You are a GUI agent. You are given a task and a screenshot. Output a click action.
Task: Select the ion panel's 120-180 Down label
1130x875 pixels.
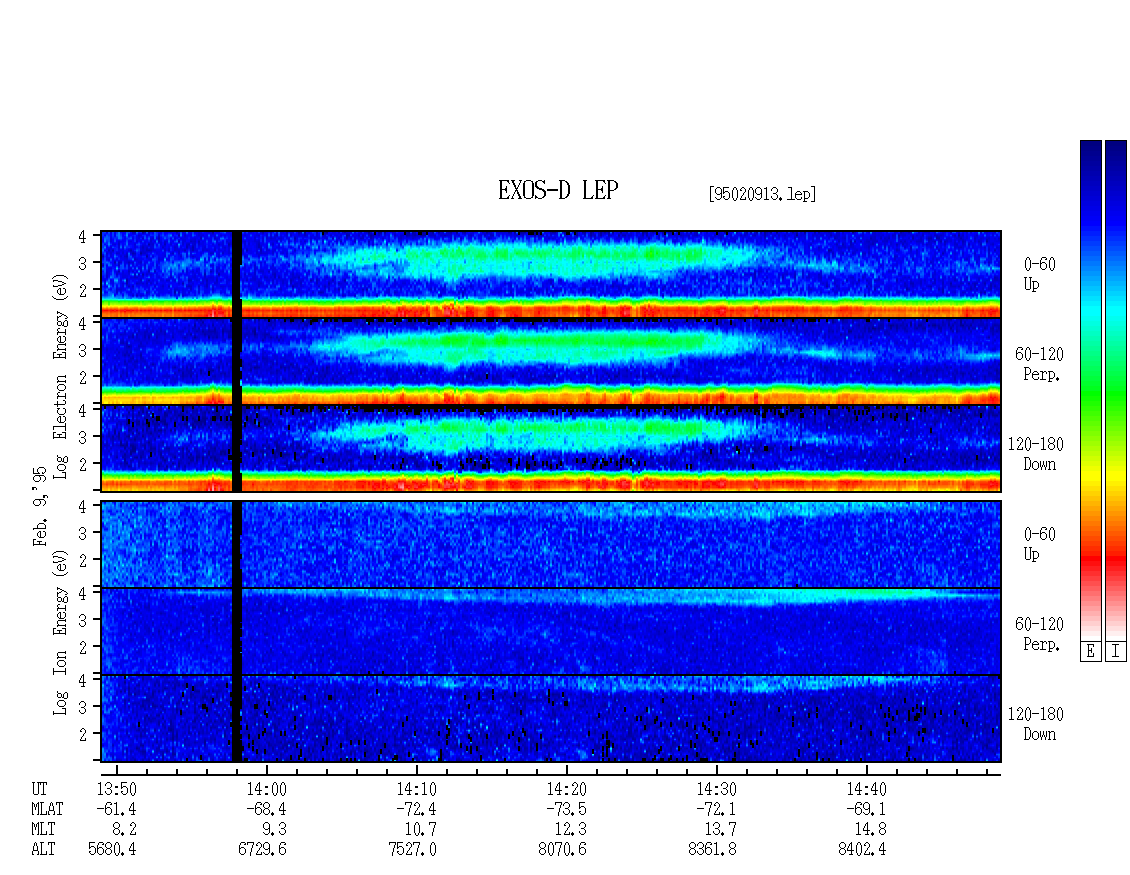click(1036, 724)
